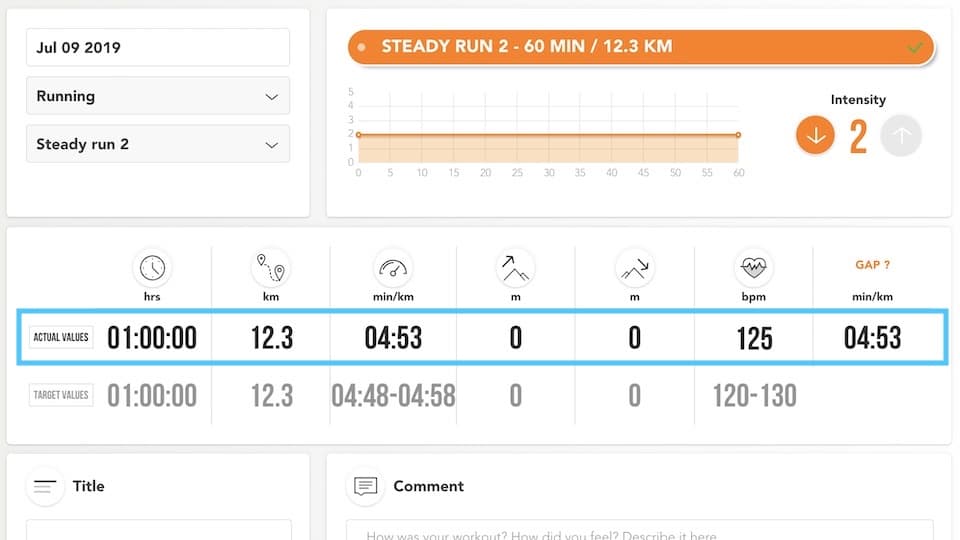Toggle the green checkmark on workout banner
The height and width of the screenshot is (540, 960).
pos(915,47)
